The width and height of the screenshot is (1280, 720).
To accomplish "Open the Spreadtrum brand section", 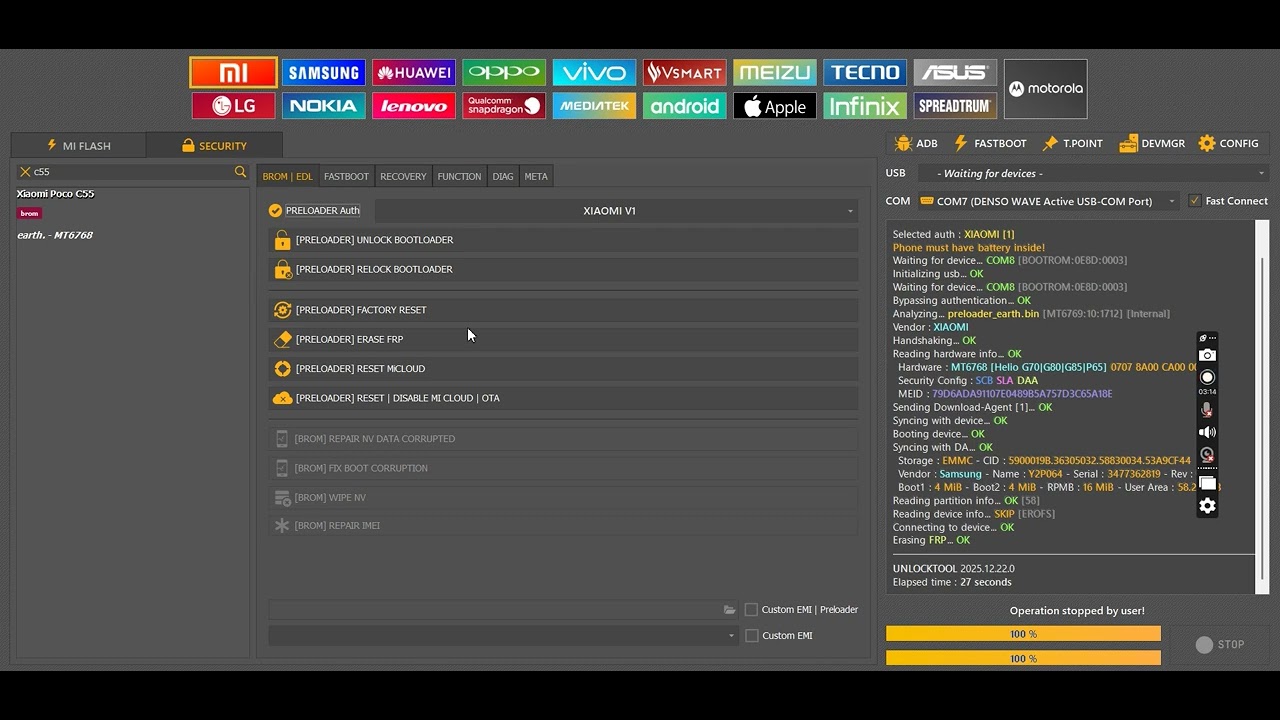I will [x=955, y=106].
